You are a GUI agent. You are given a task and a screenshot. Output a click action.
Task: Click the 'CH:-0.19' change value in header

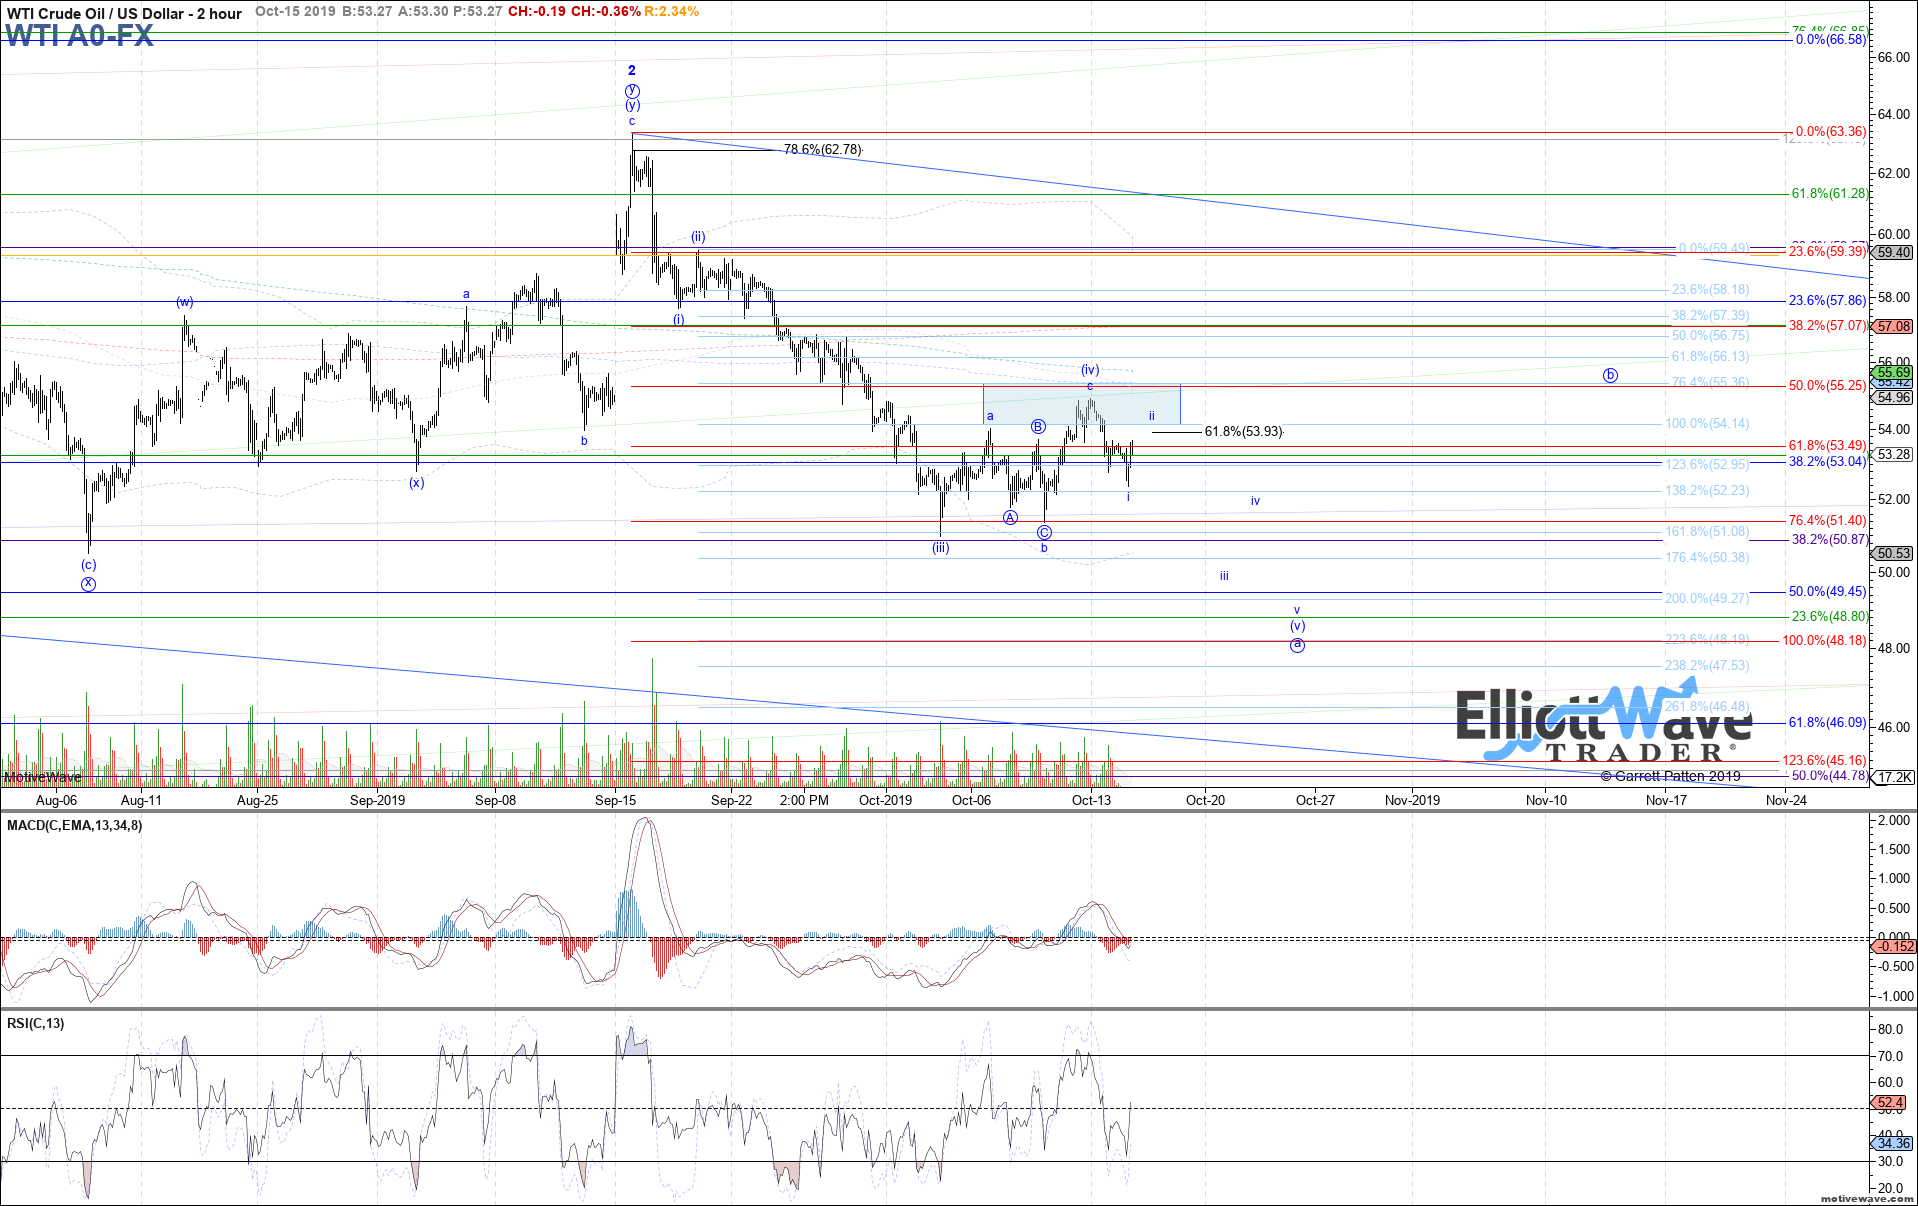pyautogui.click(x=536, y=11)
